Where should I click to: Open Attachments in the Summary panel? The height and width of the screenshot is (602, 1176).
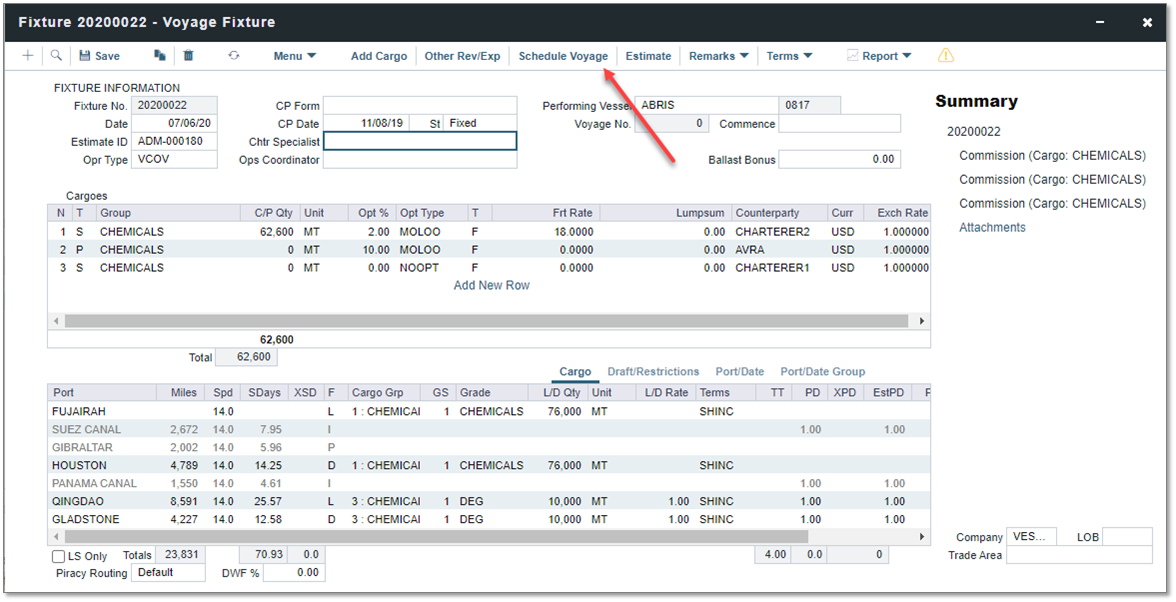992,227
